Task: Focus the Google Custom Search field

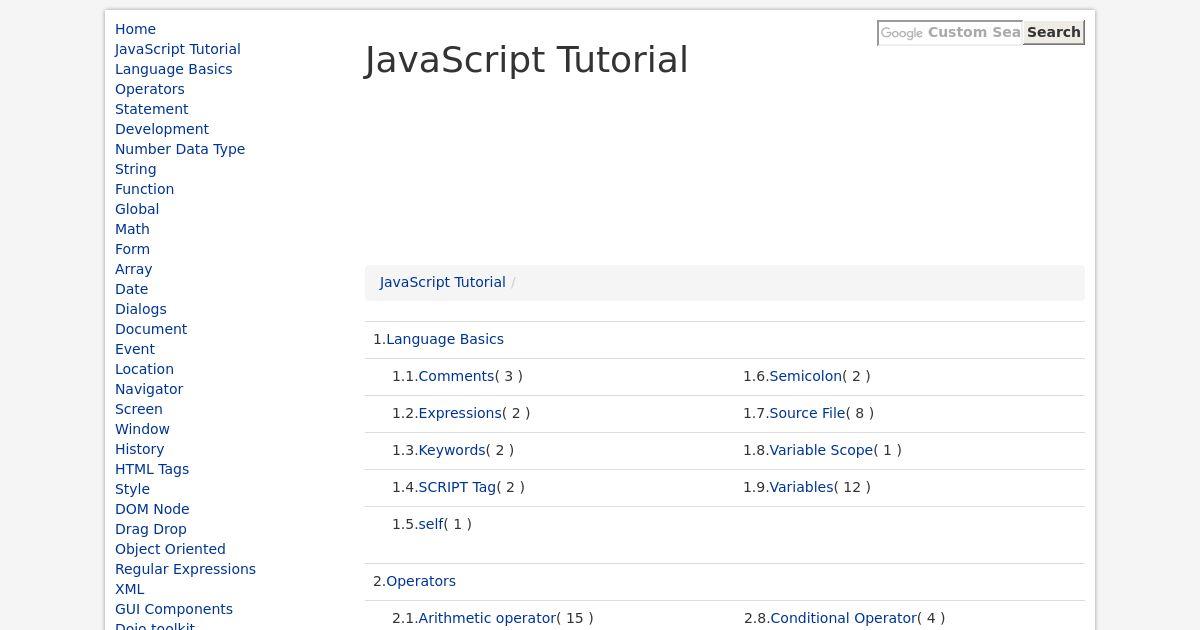Action: (950, 32)
